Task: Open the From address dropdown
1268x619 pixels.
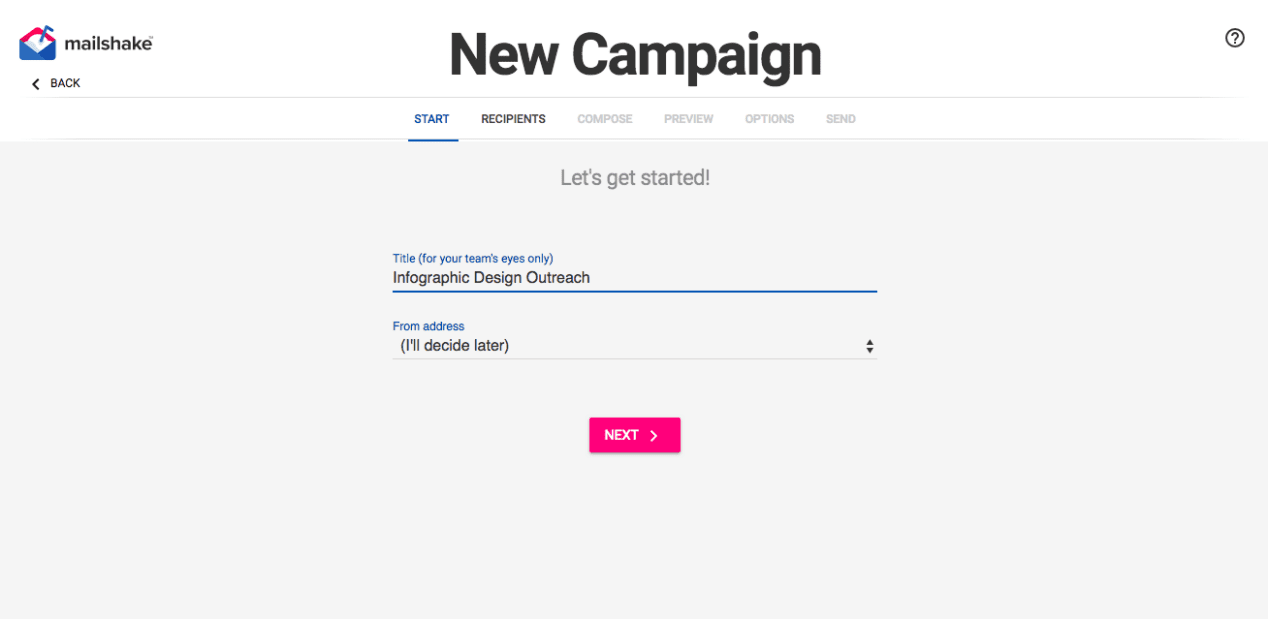Action: 634,346
